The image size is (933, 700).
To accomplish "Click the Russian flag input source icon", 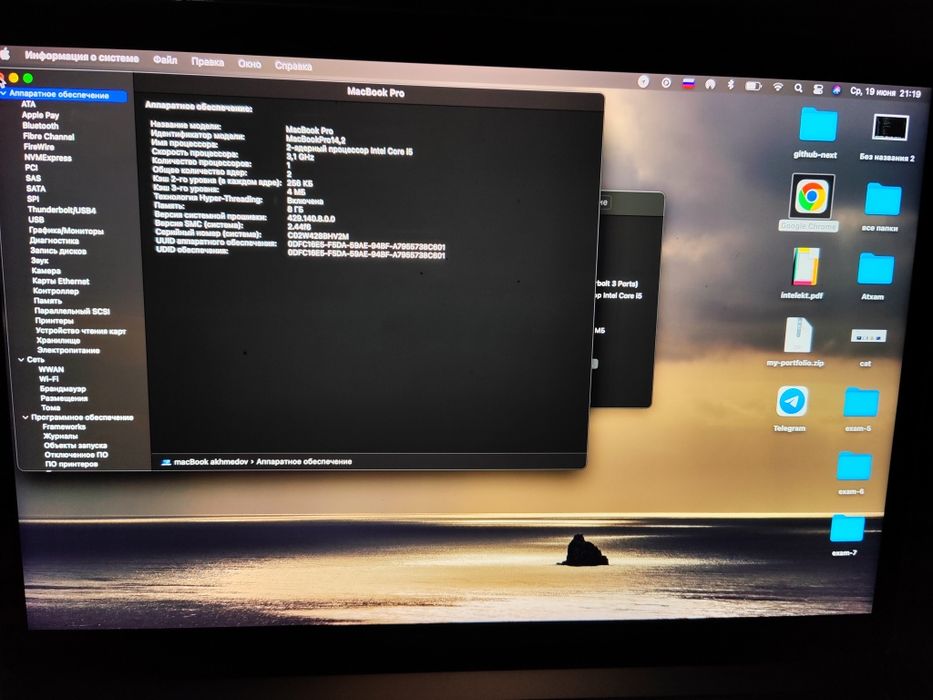I will click(x=688, y=83).
